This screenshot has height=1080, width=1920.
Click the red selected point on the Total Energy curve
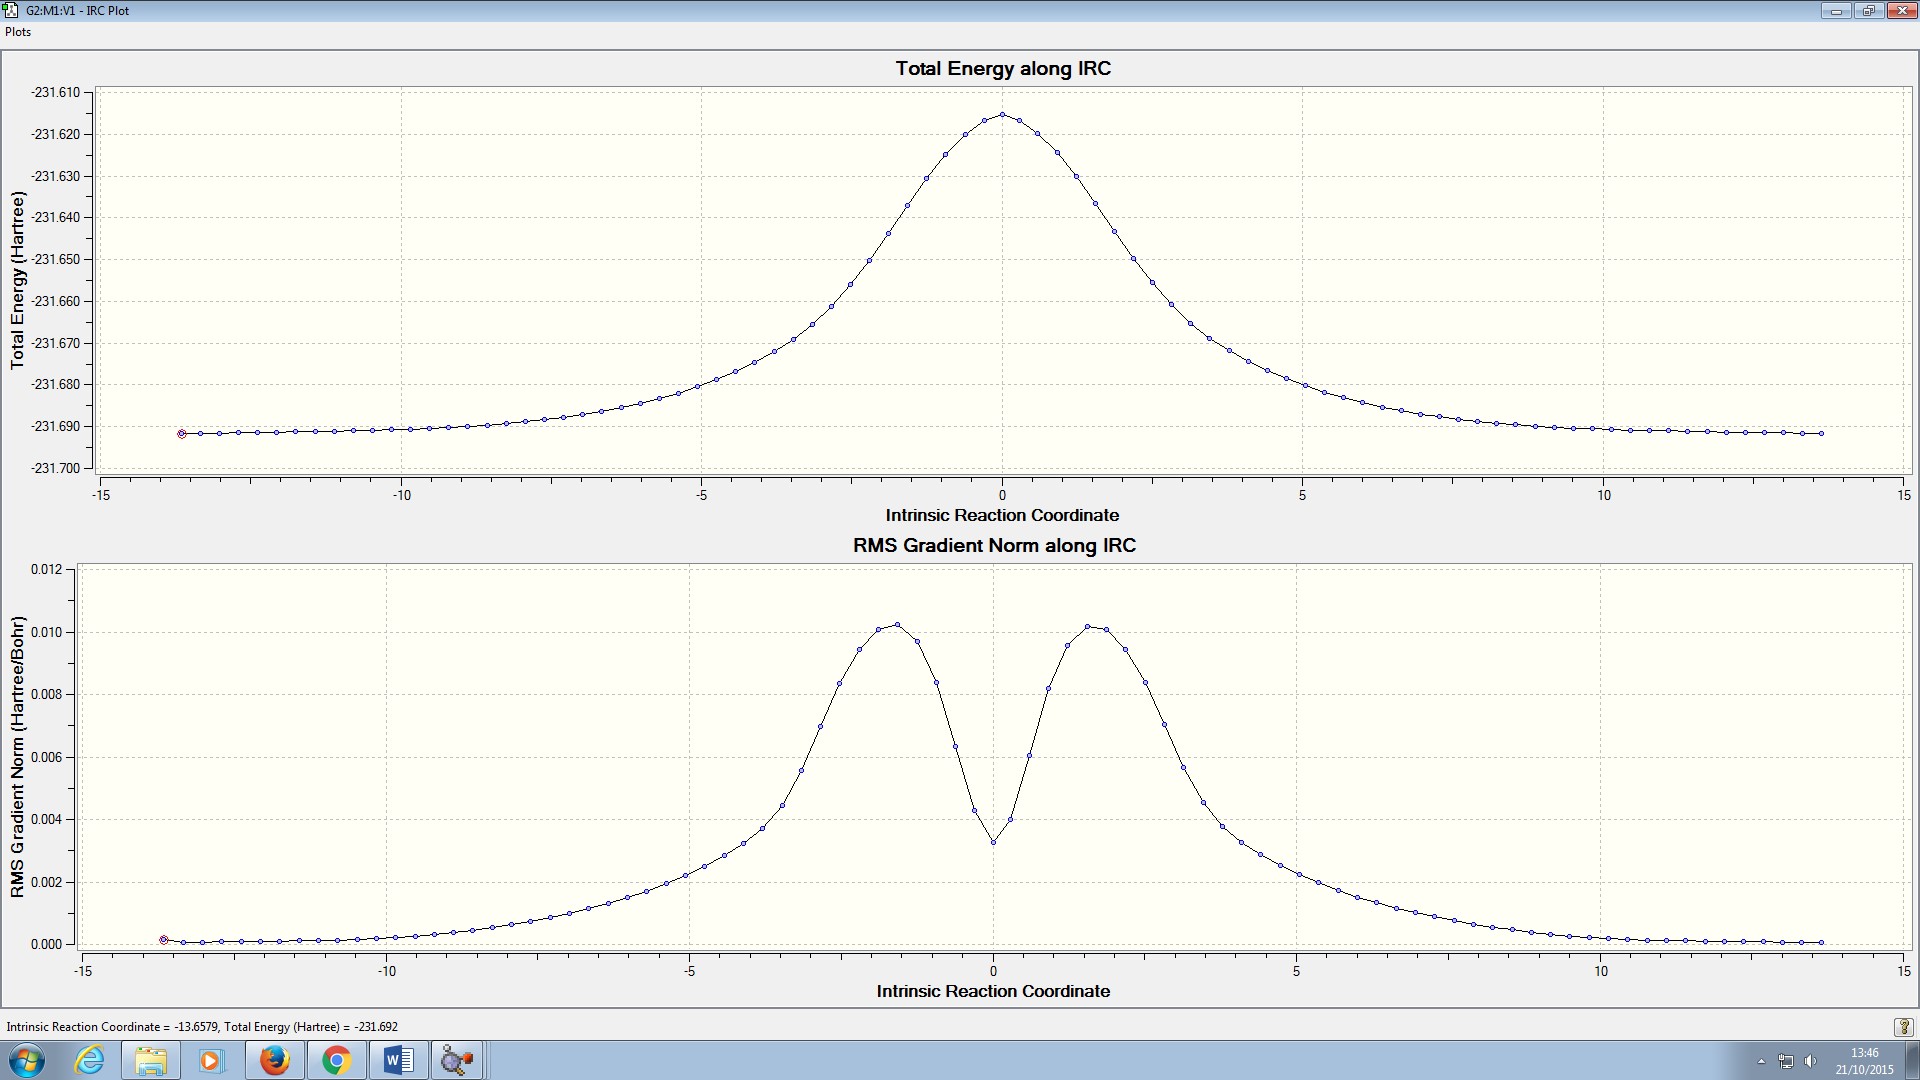coord(182,434)
